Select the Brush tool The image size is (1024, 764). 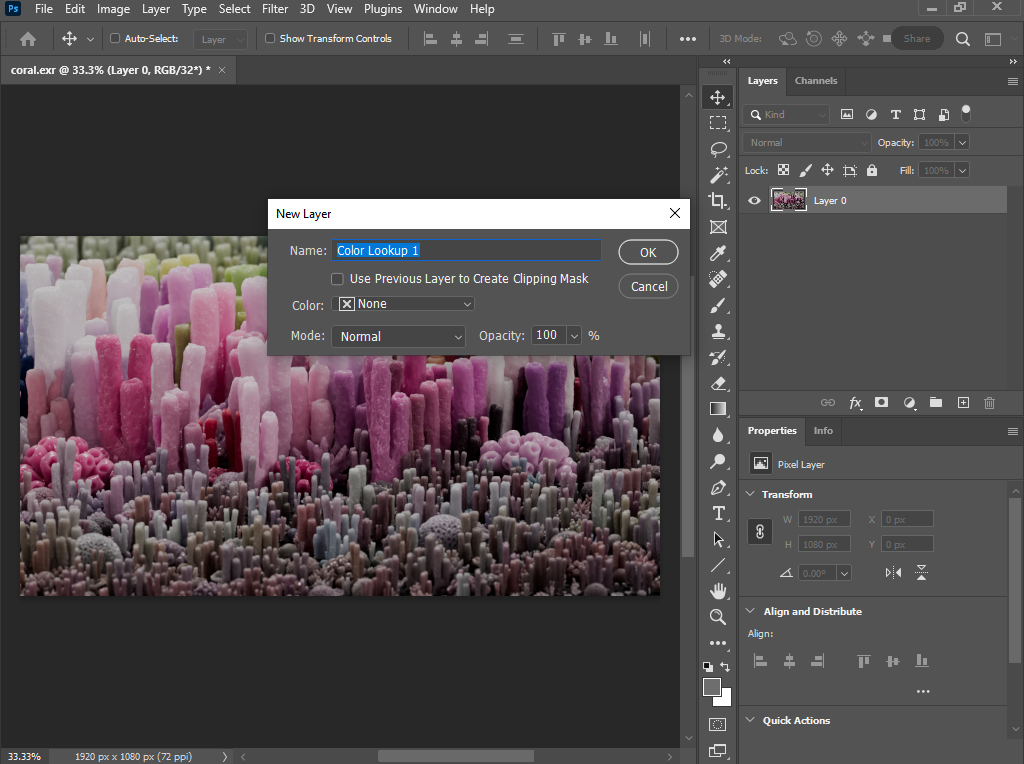[718, 305]
